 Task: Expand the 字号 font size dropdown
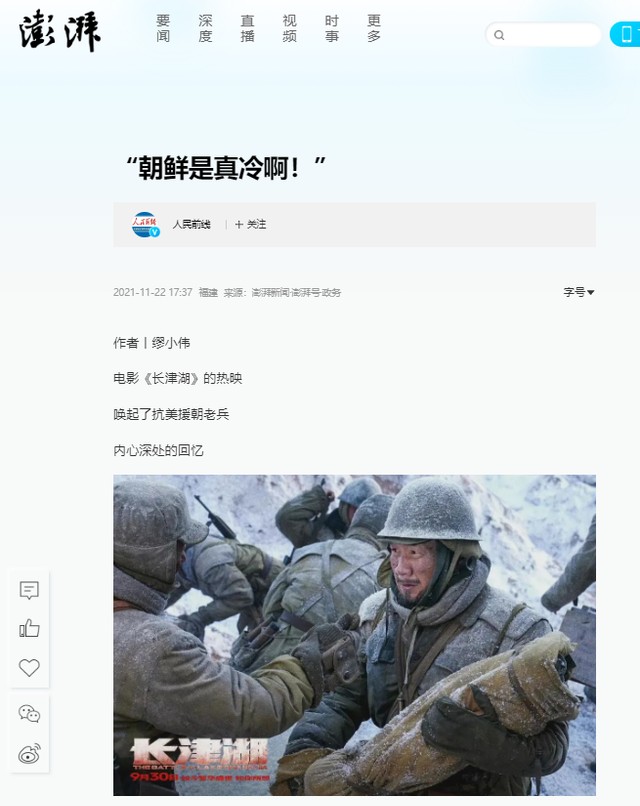point(579,292)
